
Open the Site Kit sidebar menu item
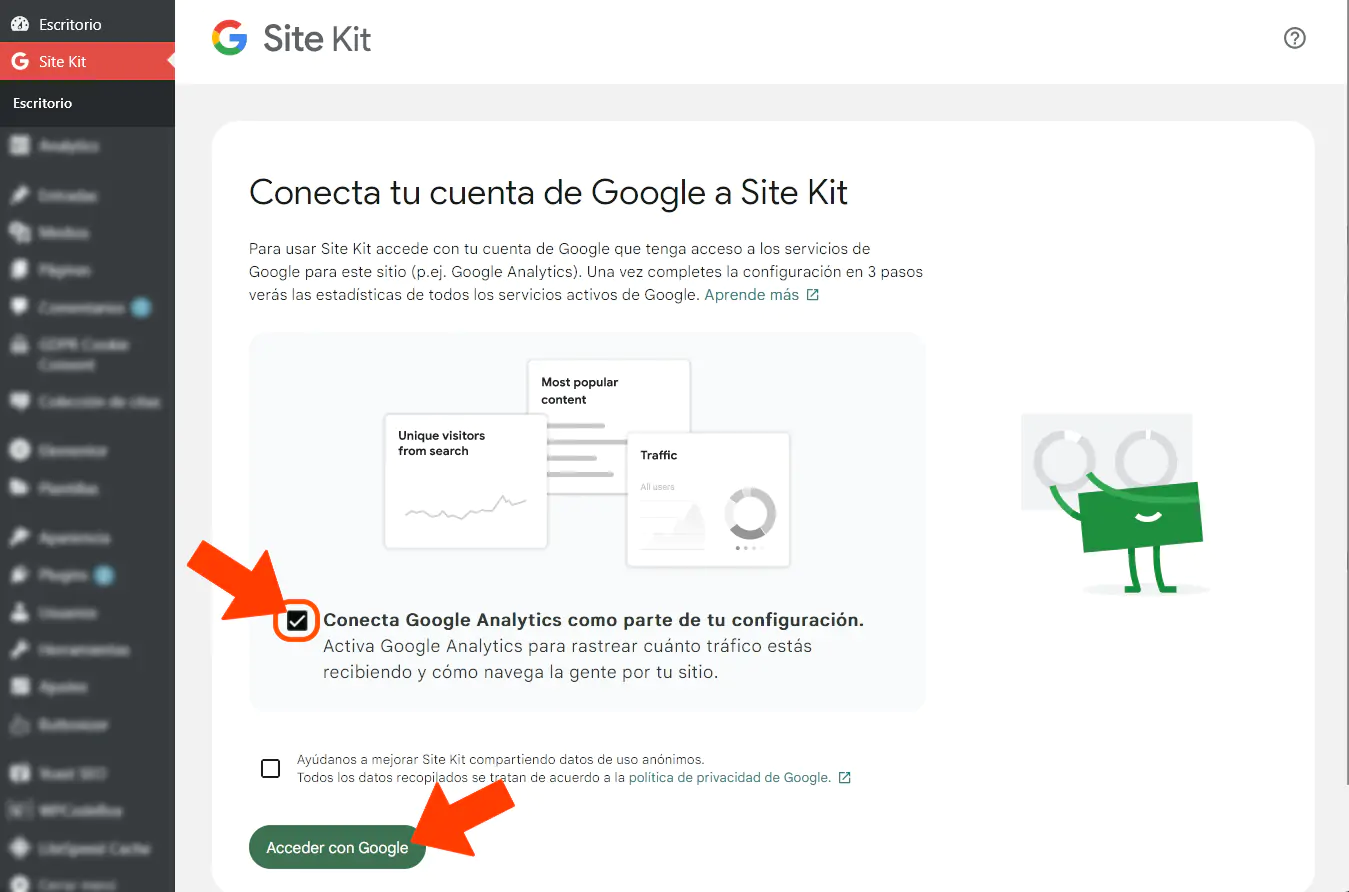87,61
